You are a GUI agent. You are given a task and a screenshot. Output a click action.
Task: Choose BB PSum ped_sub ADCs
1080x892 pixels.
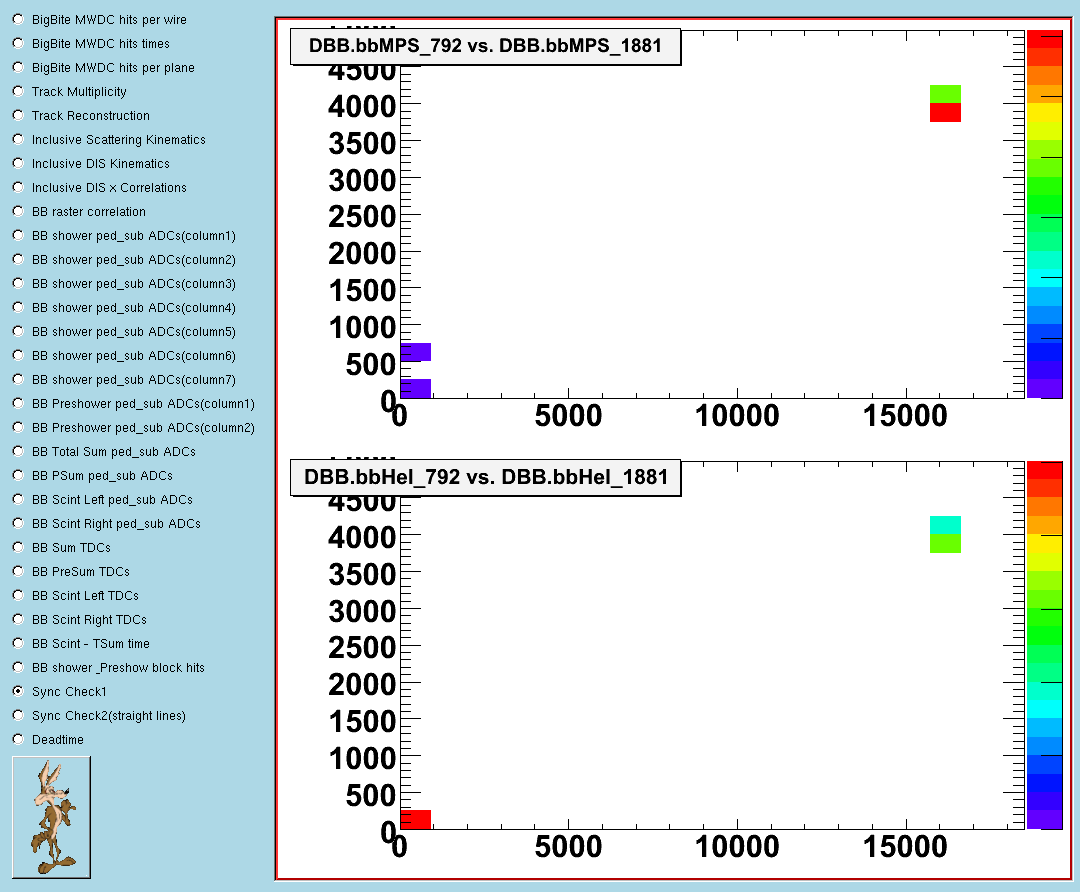(x=19, y=476)
